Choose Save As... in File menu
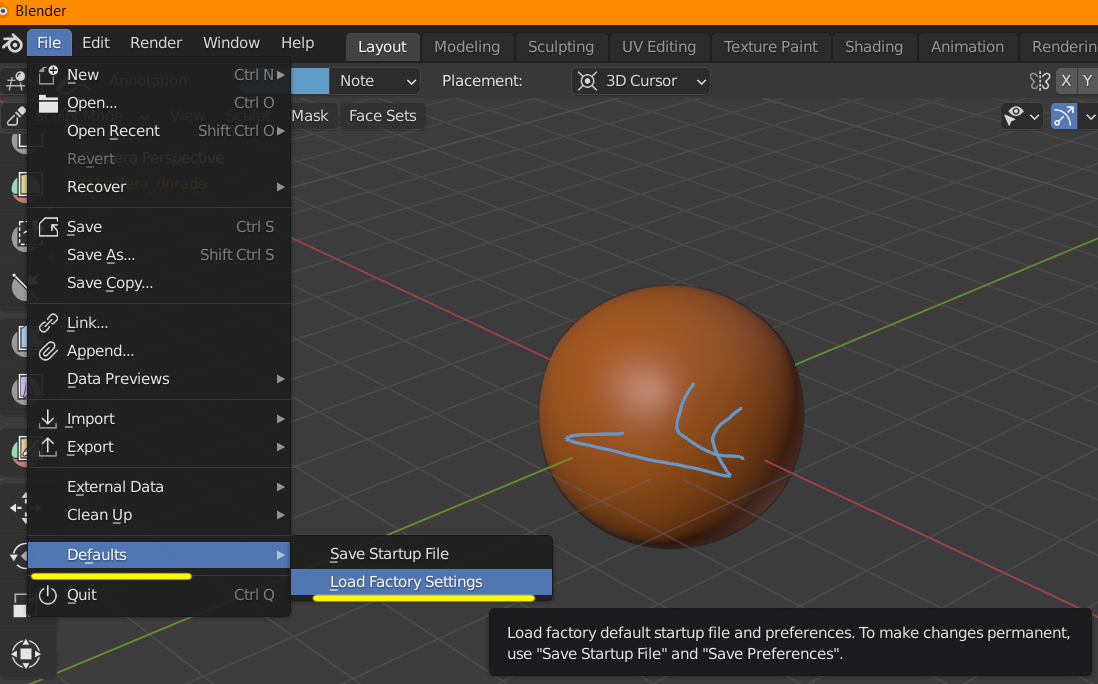This screenshot has height=684, width=1098. (x=160, y=255)
